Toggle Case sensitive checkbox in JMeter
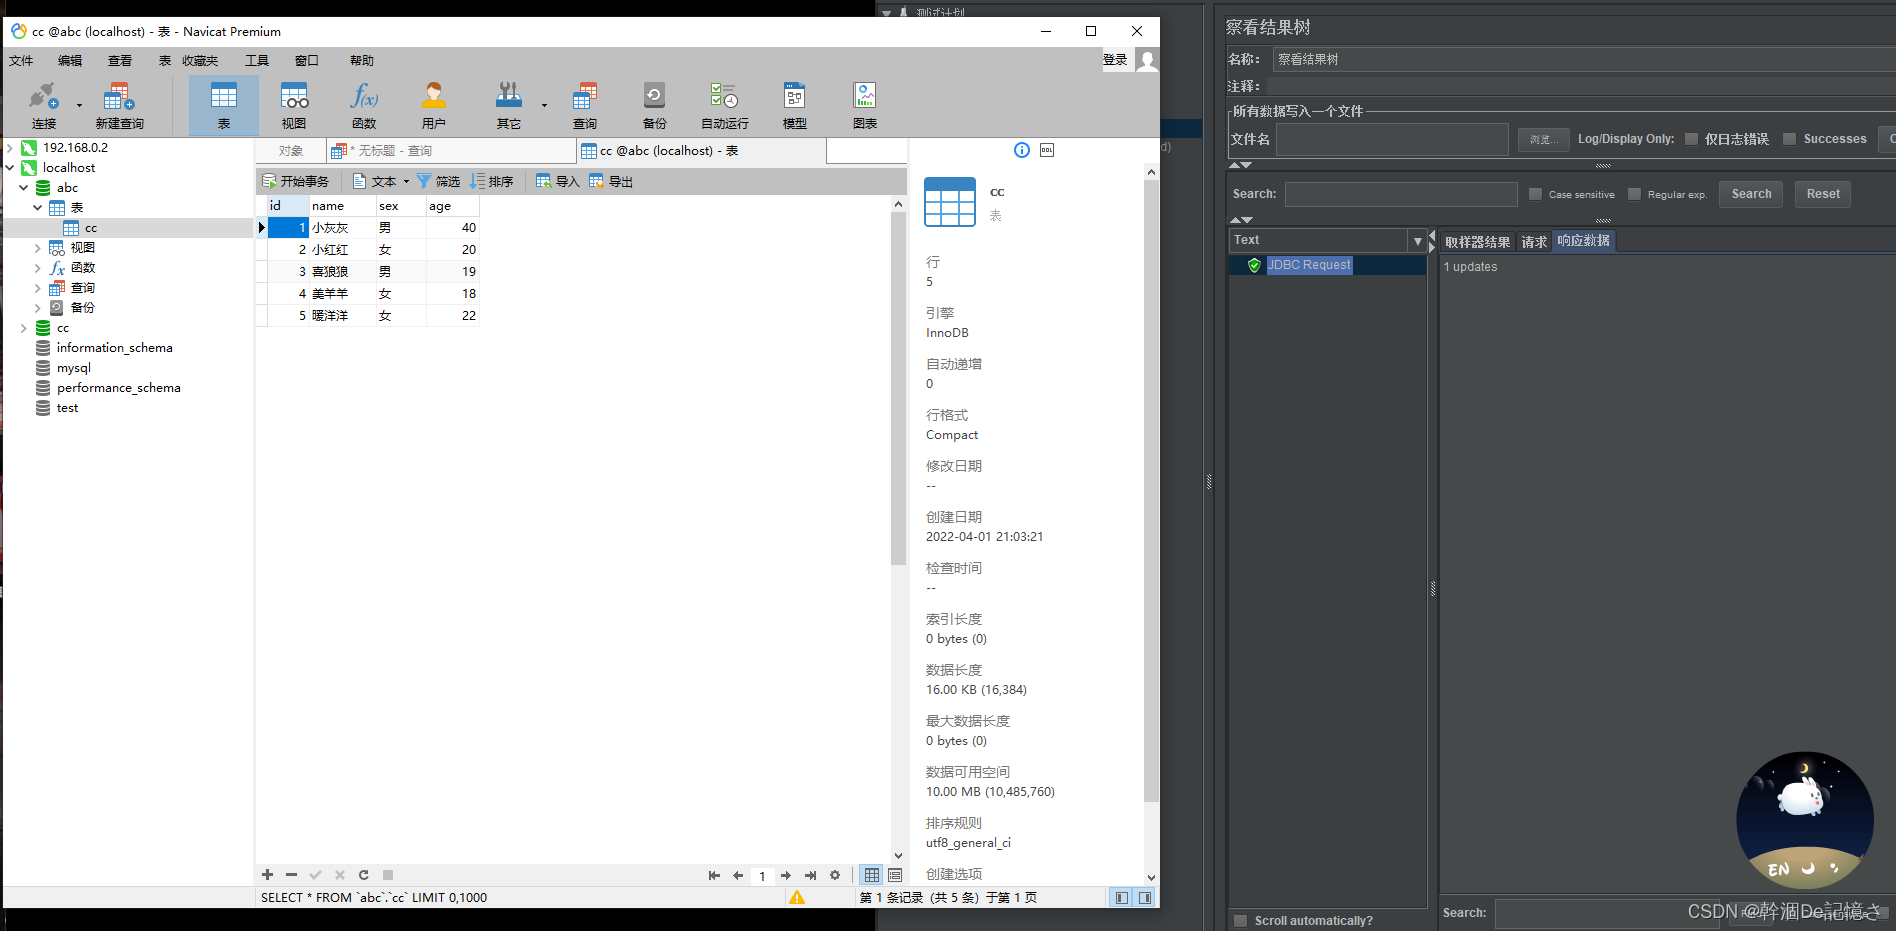 (x=1535, y=194)
